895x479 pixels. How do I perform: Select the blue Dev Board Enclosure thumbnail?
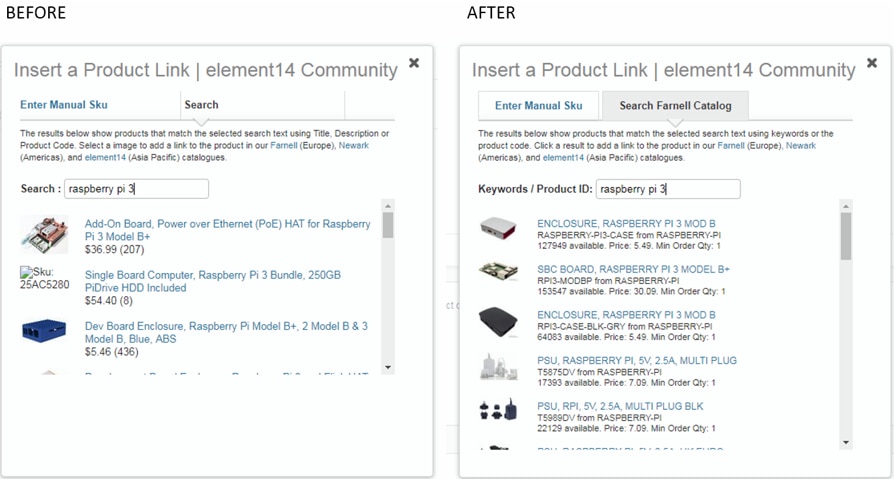pos(44,331)
